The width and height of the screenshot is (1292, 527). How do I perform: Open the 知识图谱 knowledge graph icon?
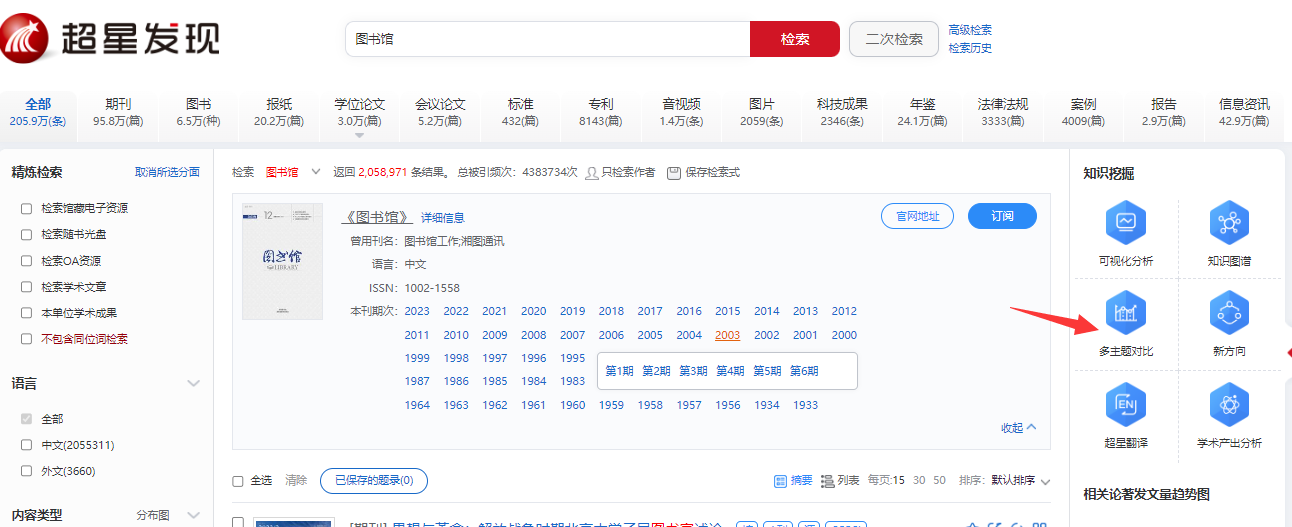tap(1229, 222)
